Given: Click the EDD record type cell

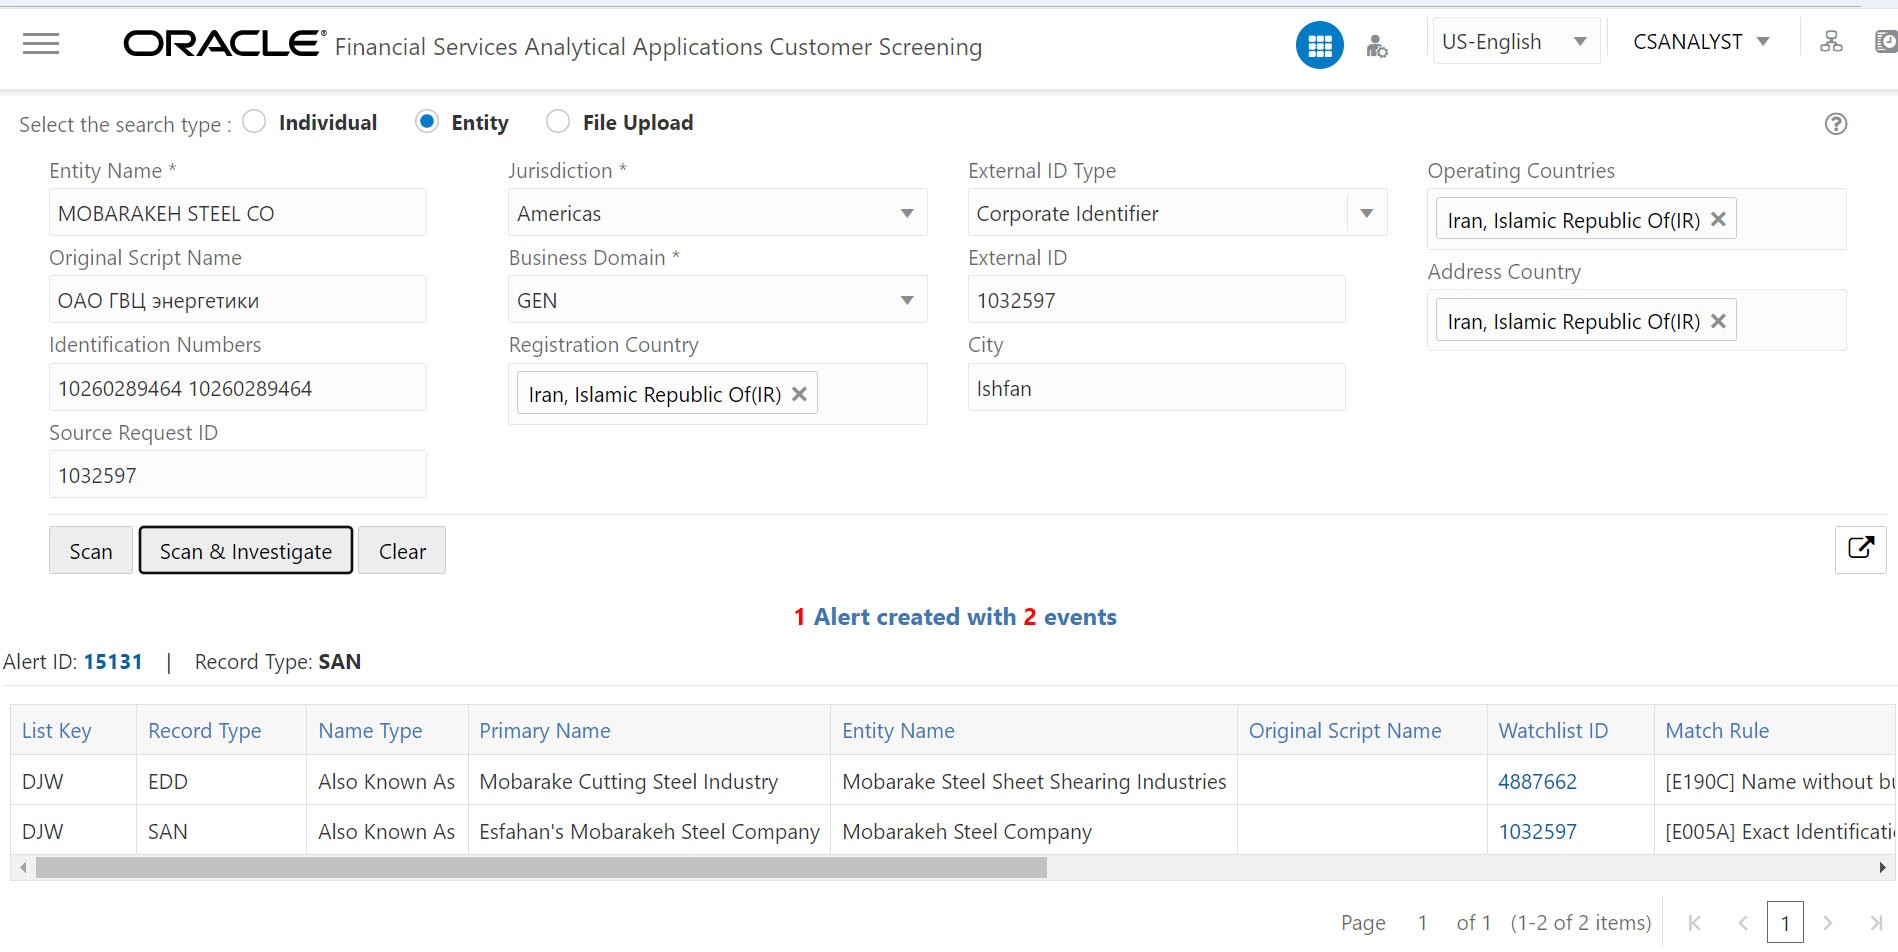Looking at the screenshot, I should coord(221,781).
